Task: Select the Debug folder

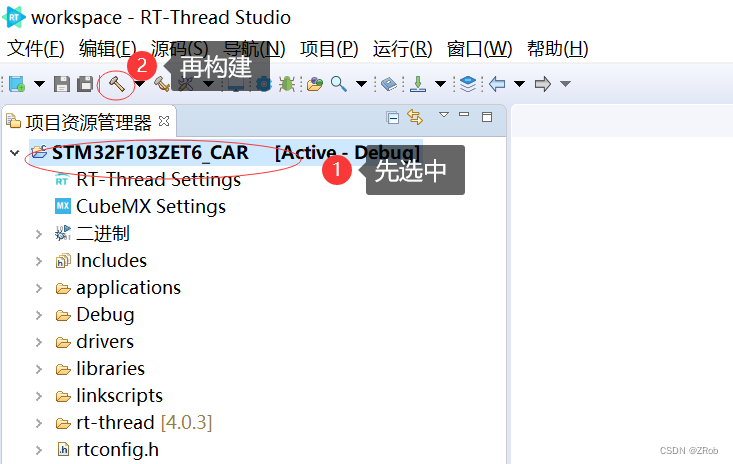Action: [x=105, y=315]
